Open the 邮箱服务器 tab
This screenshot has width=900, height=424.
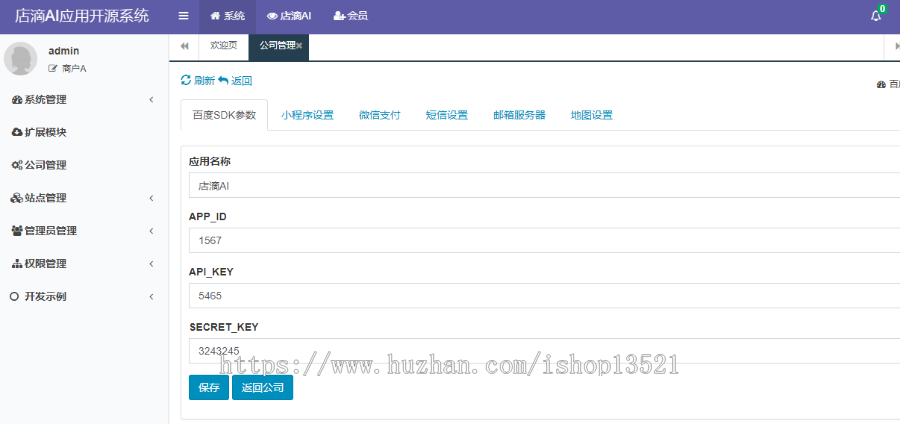coord(519,115)
